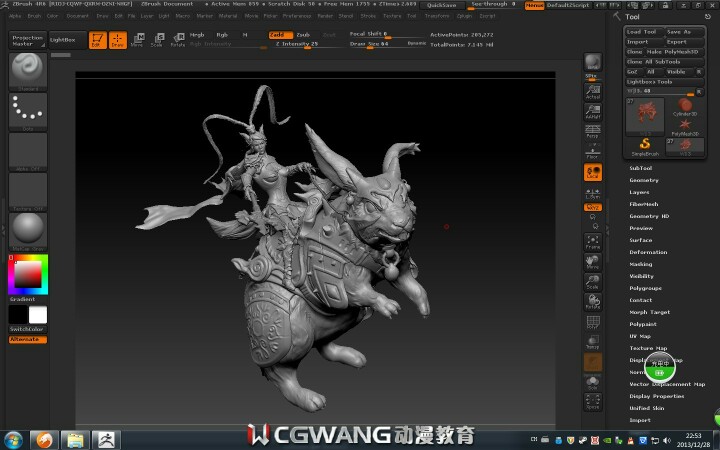Expand the UV Map section

640,336
